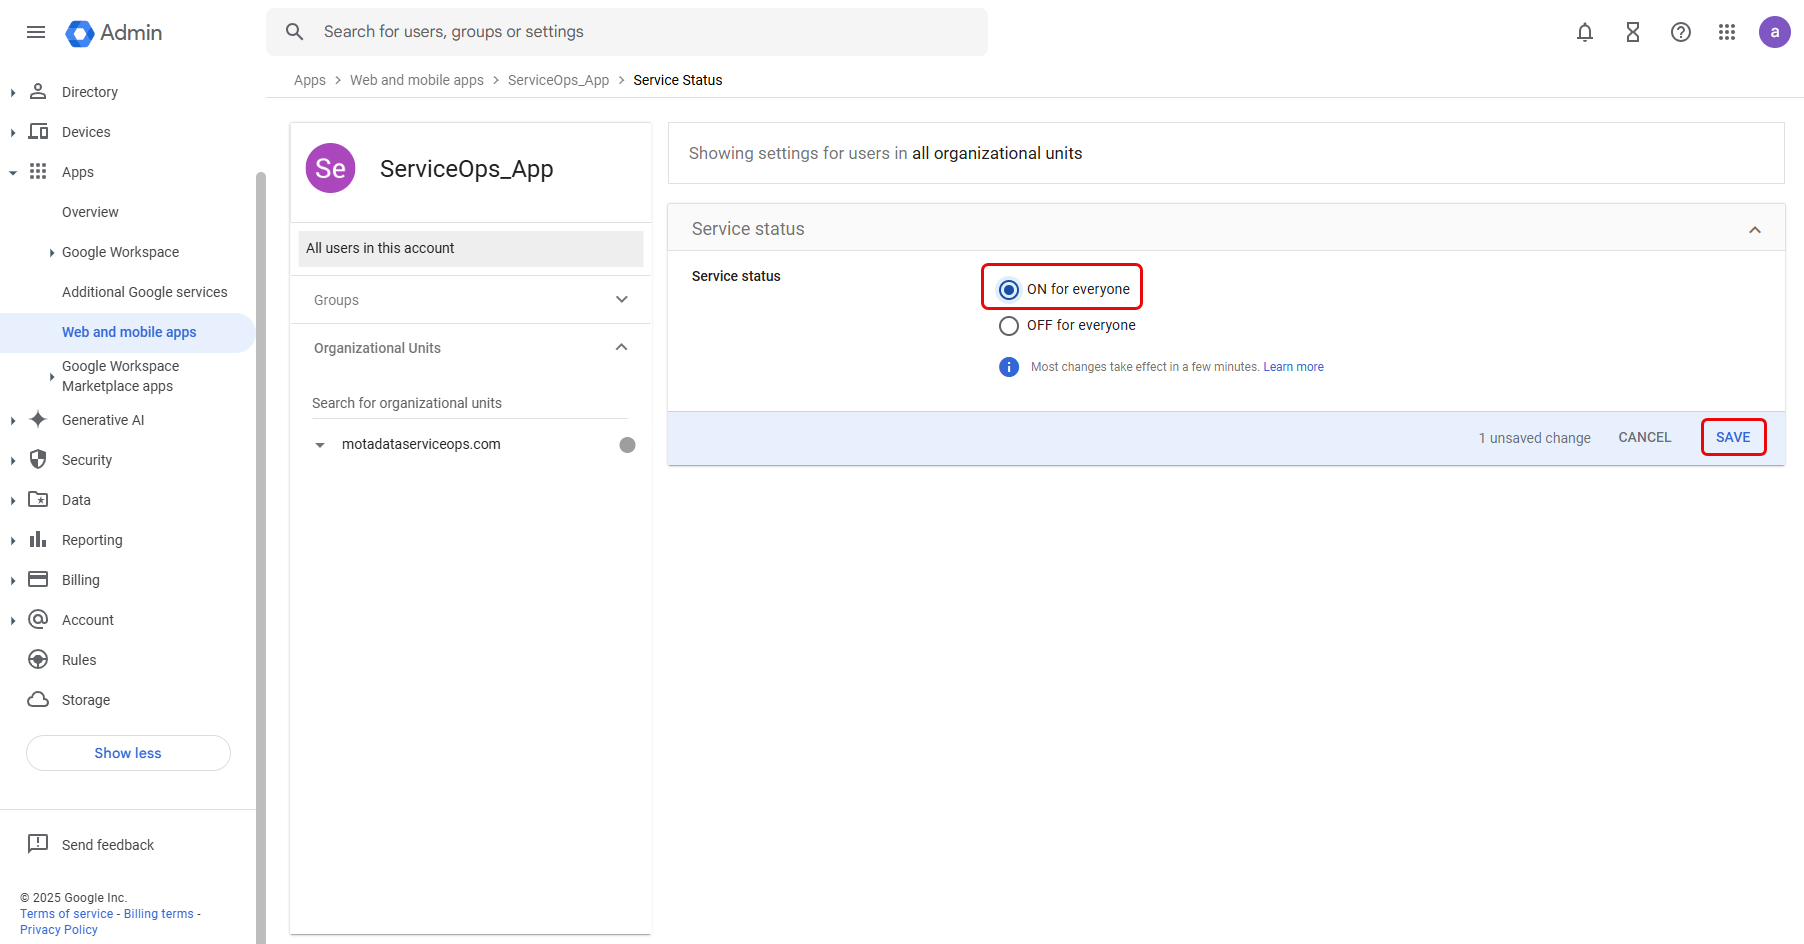
Task: Click the help question mark icon
Action: (x=1680, y=32)
